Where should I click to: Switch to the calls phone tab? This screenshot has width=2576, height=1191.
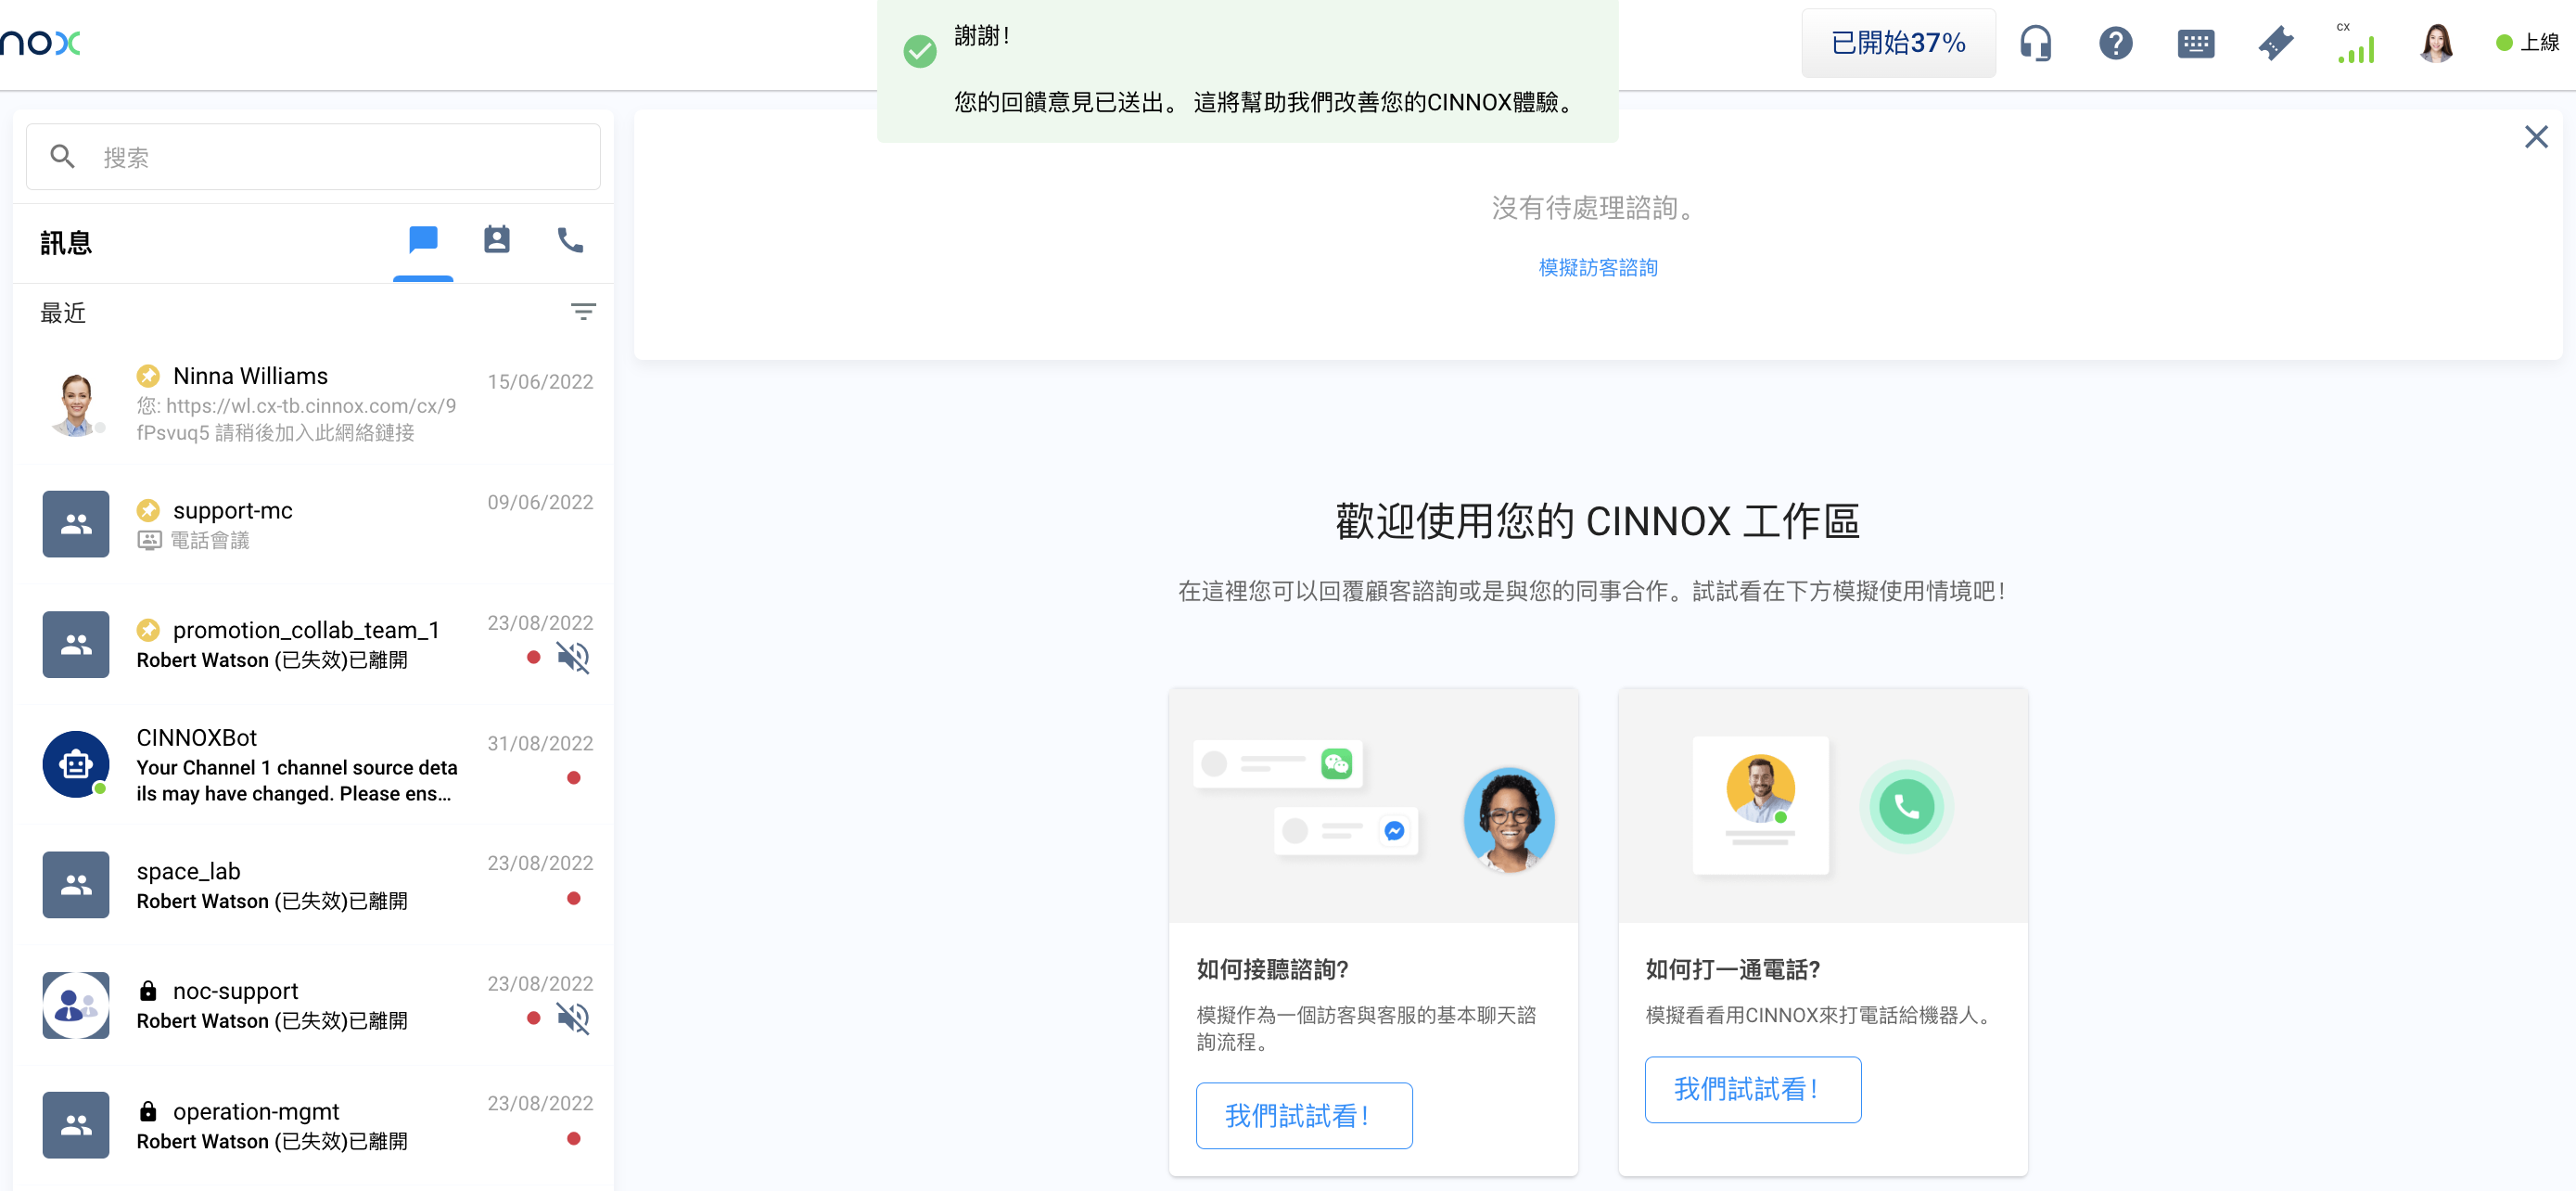(x=570, y=240)
